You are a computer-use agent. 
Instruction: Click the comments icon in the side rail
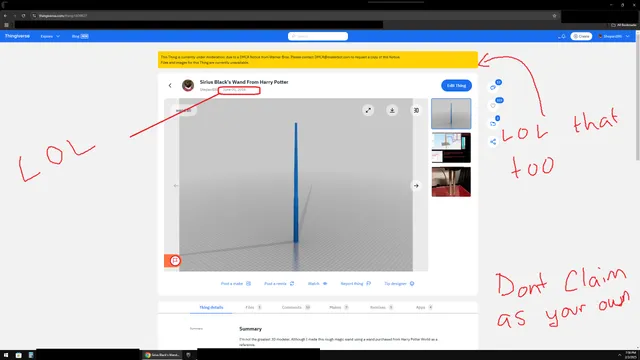point(493,87)
